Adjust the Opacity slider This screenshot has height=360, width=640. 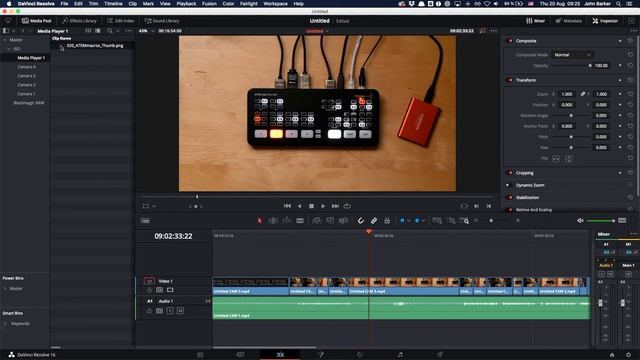click(x=571, y=65)
